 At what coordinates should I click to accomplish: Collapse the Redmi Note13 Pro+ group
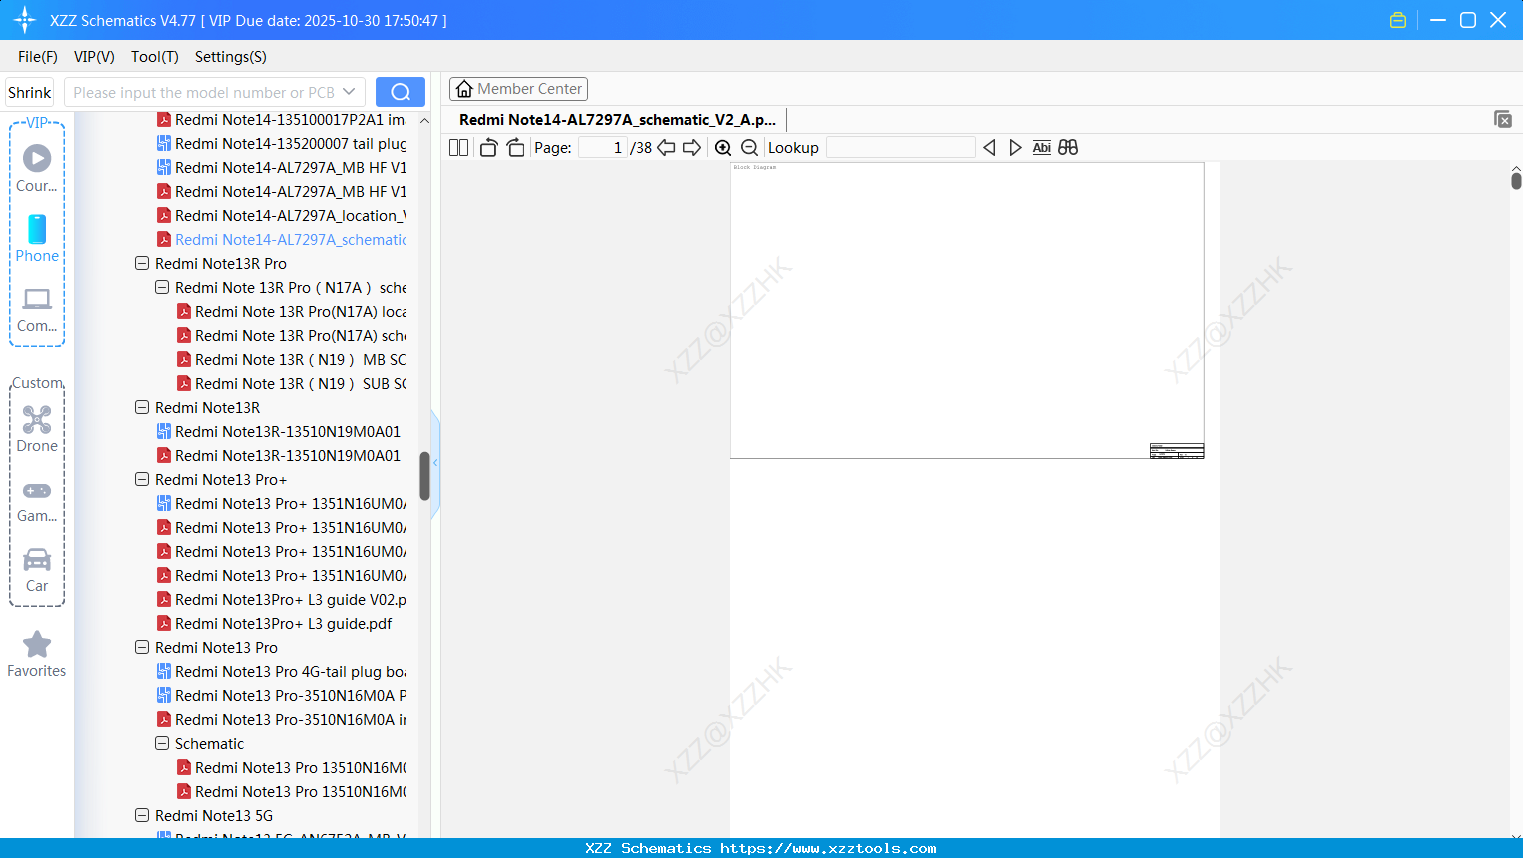point(141,479)
